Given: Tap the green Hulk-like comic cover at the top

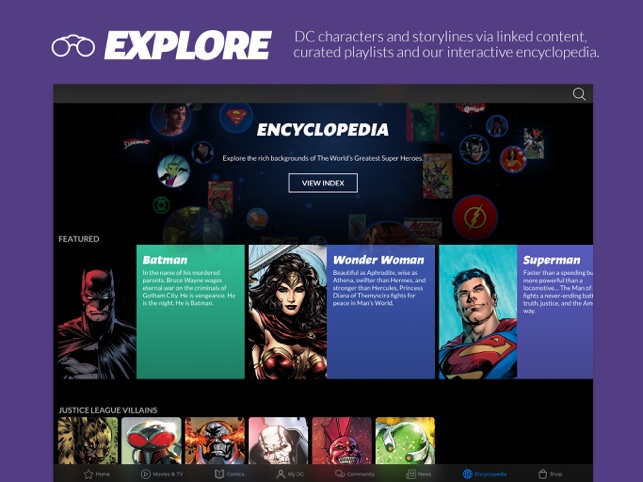Looking at the screenshot, I should pos(423,122).
